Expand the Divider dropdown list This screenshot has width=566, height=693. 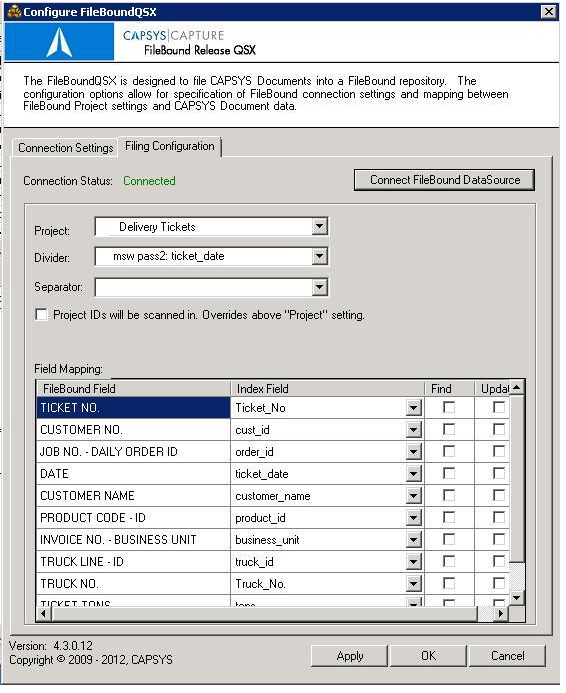click(319, 256)
